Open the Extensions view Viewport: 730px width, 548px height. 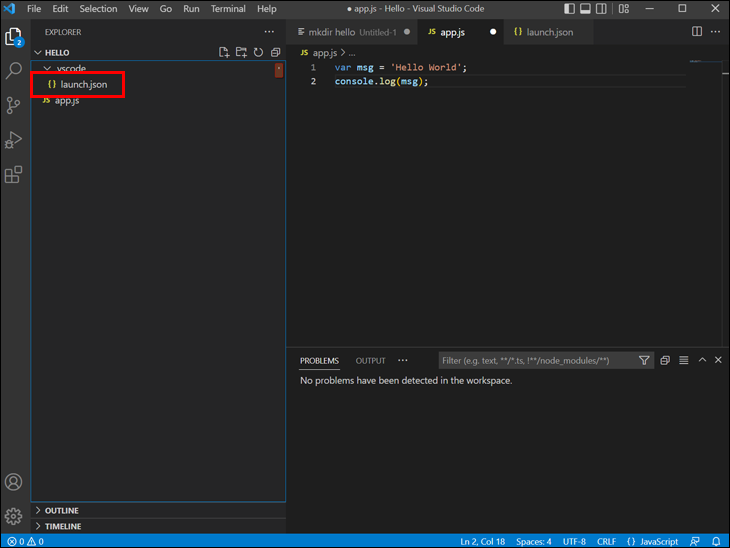[14, 175]
